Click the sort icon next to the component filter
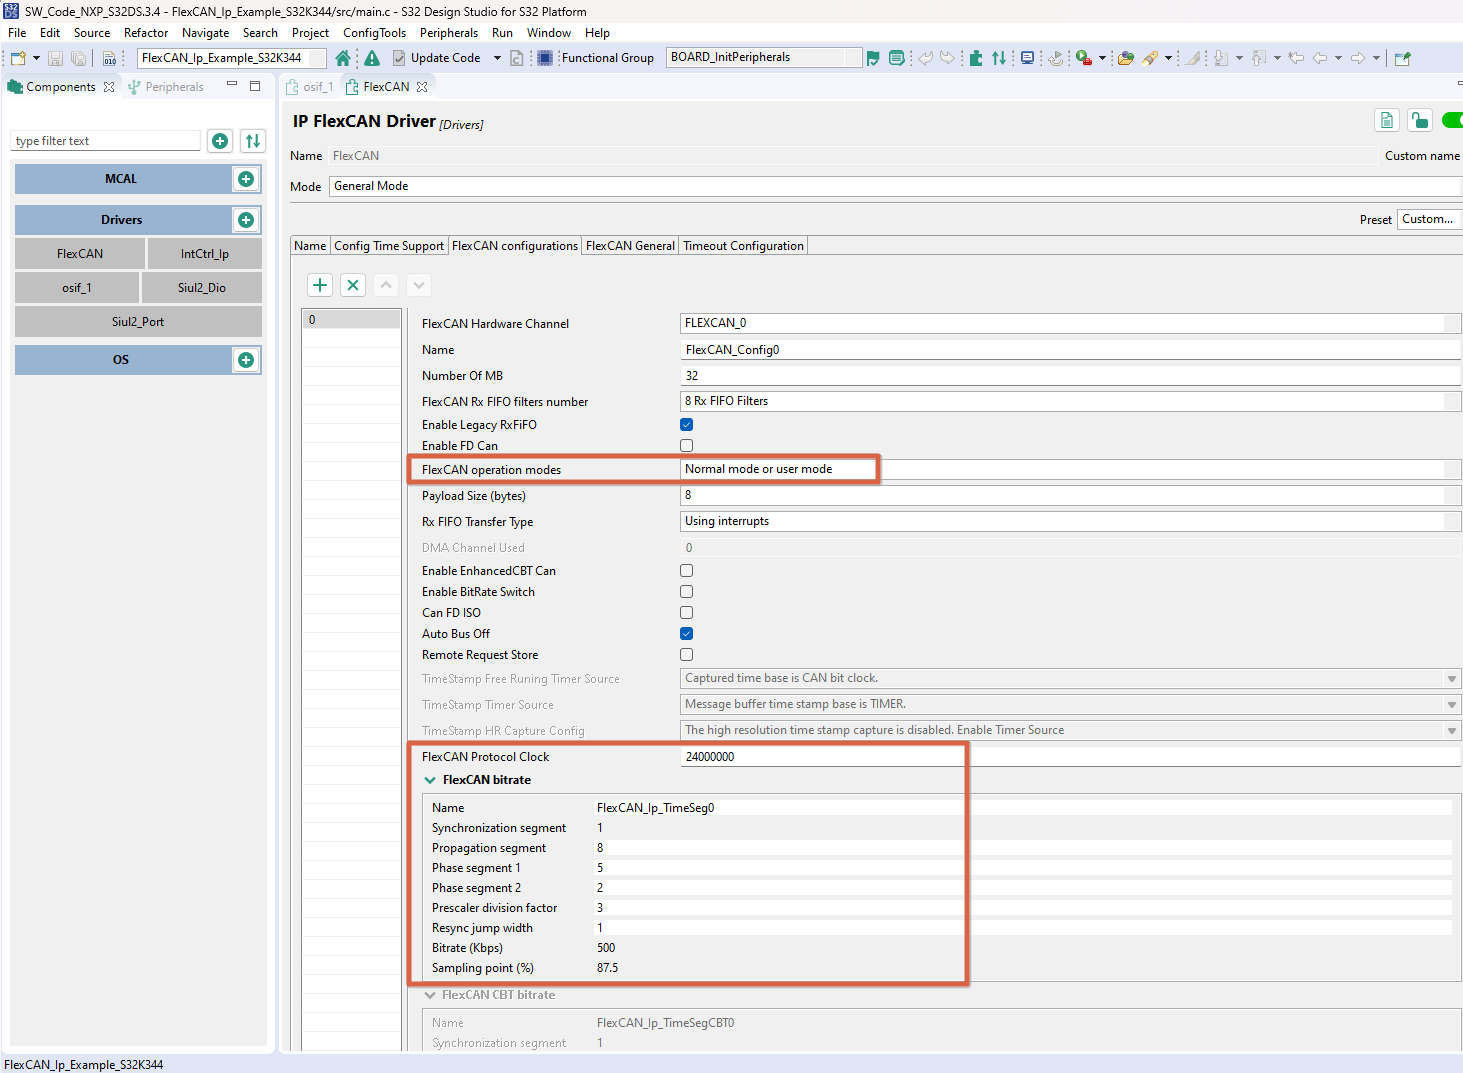The height and width of the screenshot is (1073, 1463). coord(252,140)
